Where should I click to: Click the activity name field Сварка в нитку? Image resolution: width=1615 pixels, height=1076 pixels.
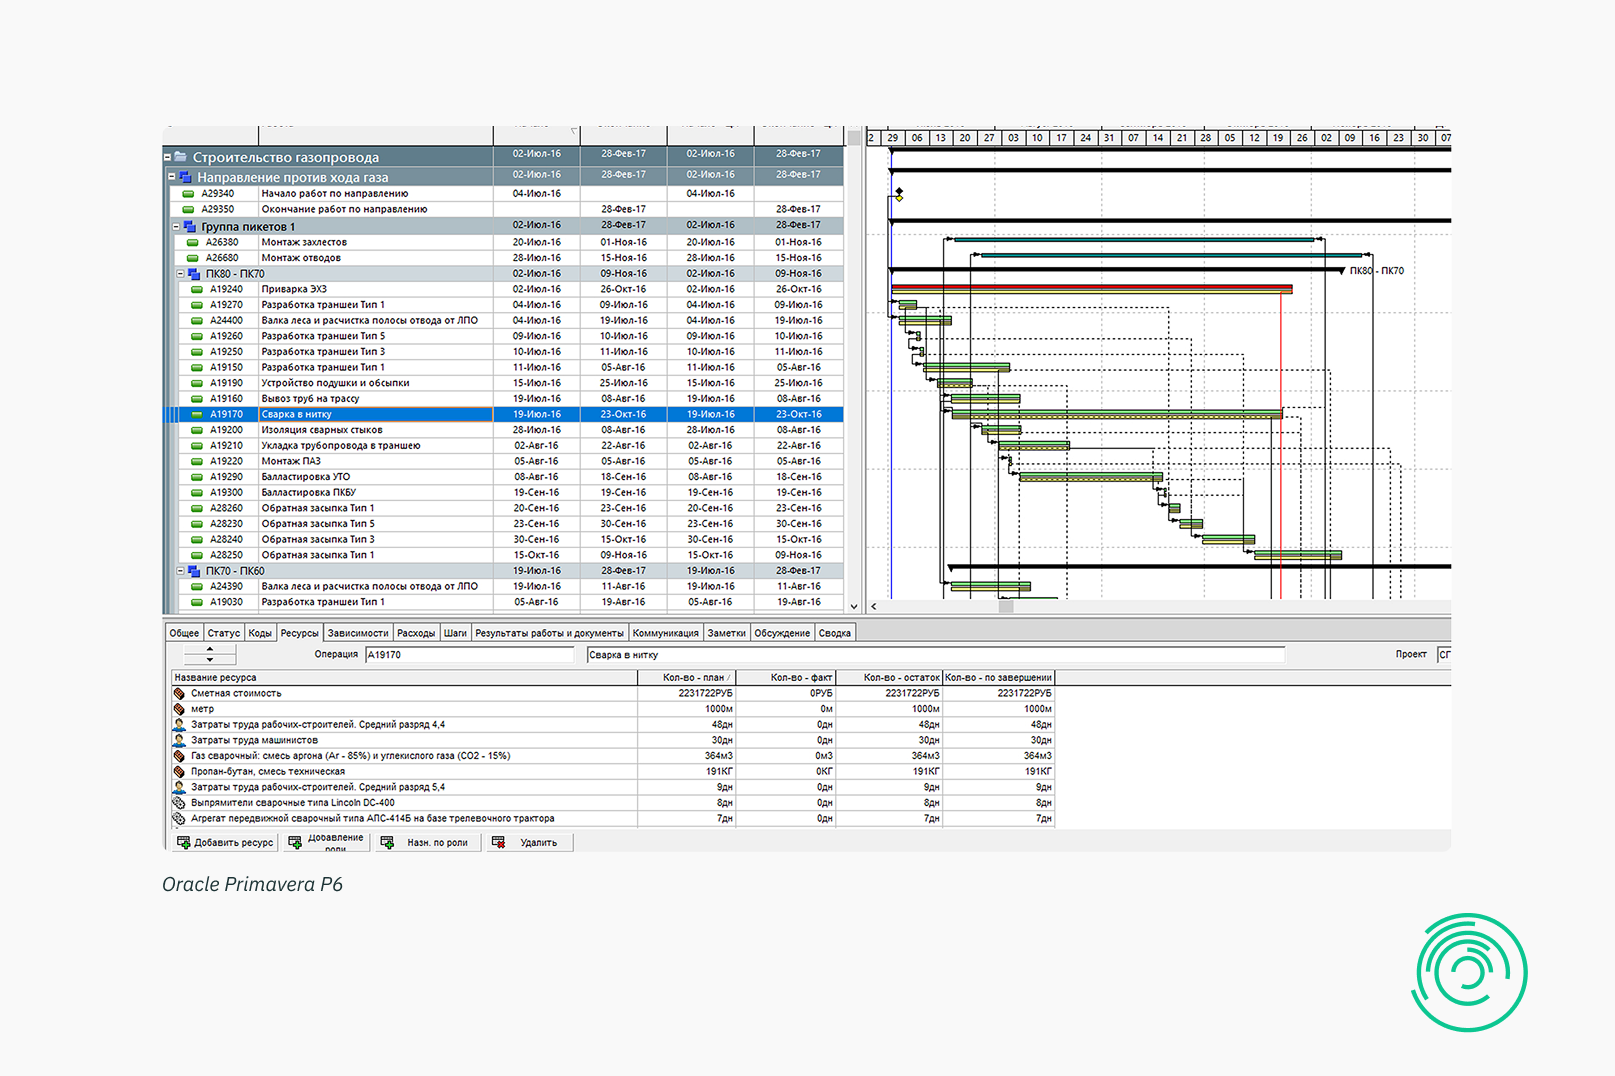coord(935,655)
